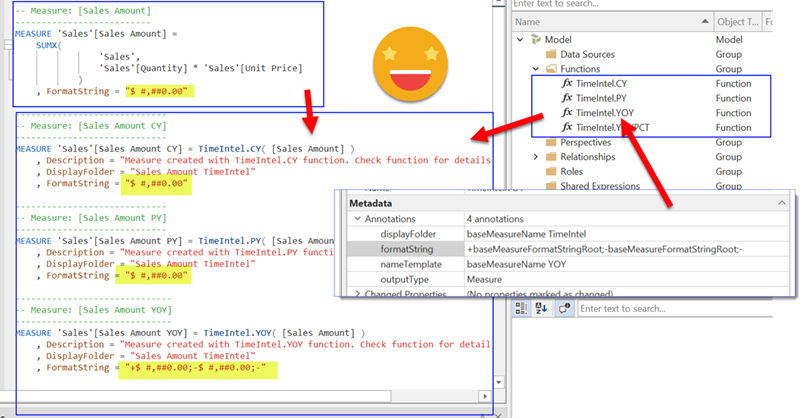Collapse the Model tree node

point(521,39)
